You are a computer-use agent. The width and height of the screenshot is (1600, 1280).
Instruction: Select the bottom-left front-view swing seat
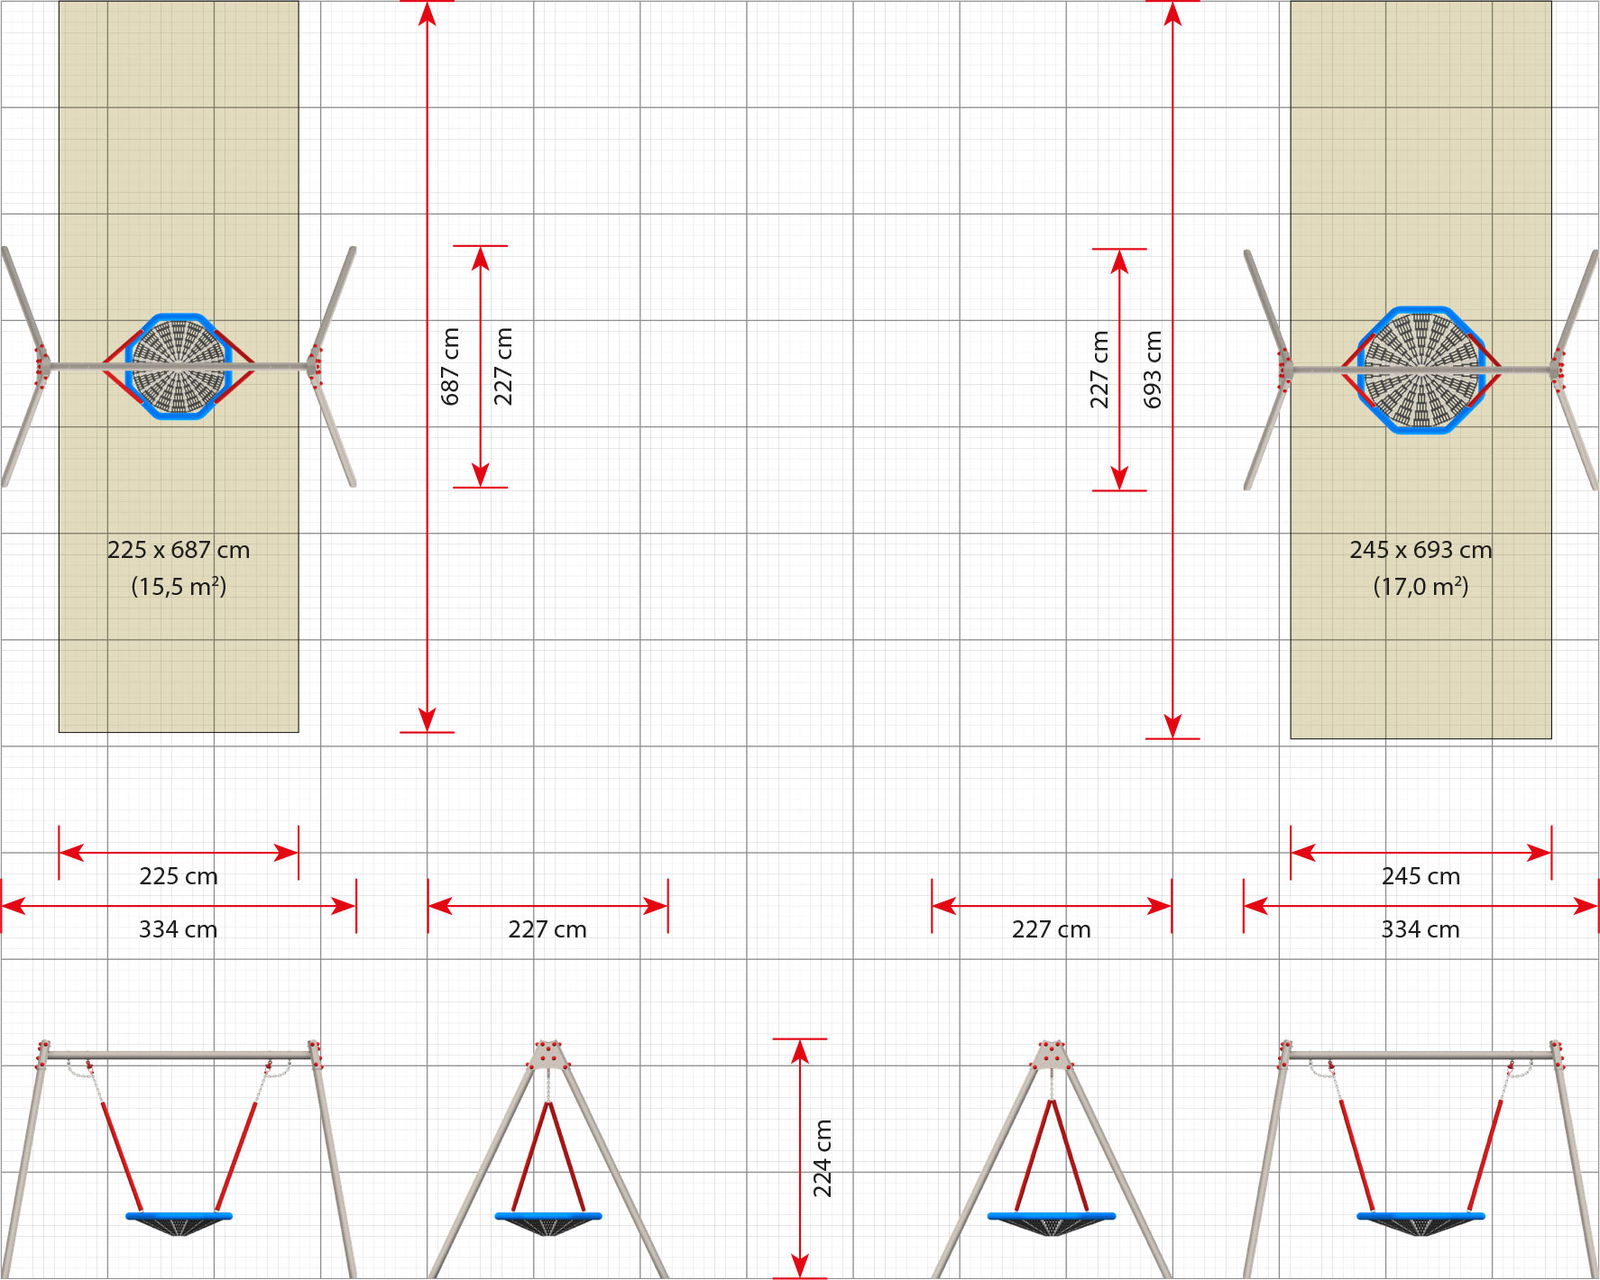(179, 1218)
